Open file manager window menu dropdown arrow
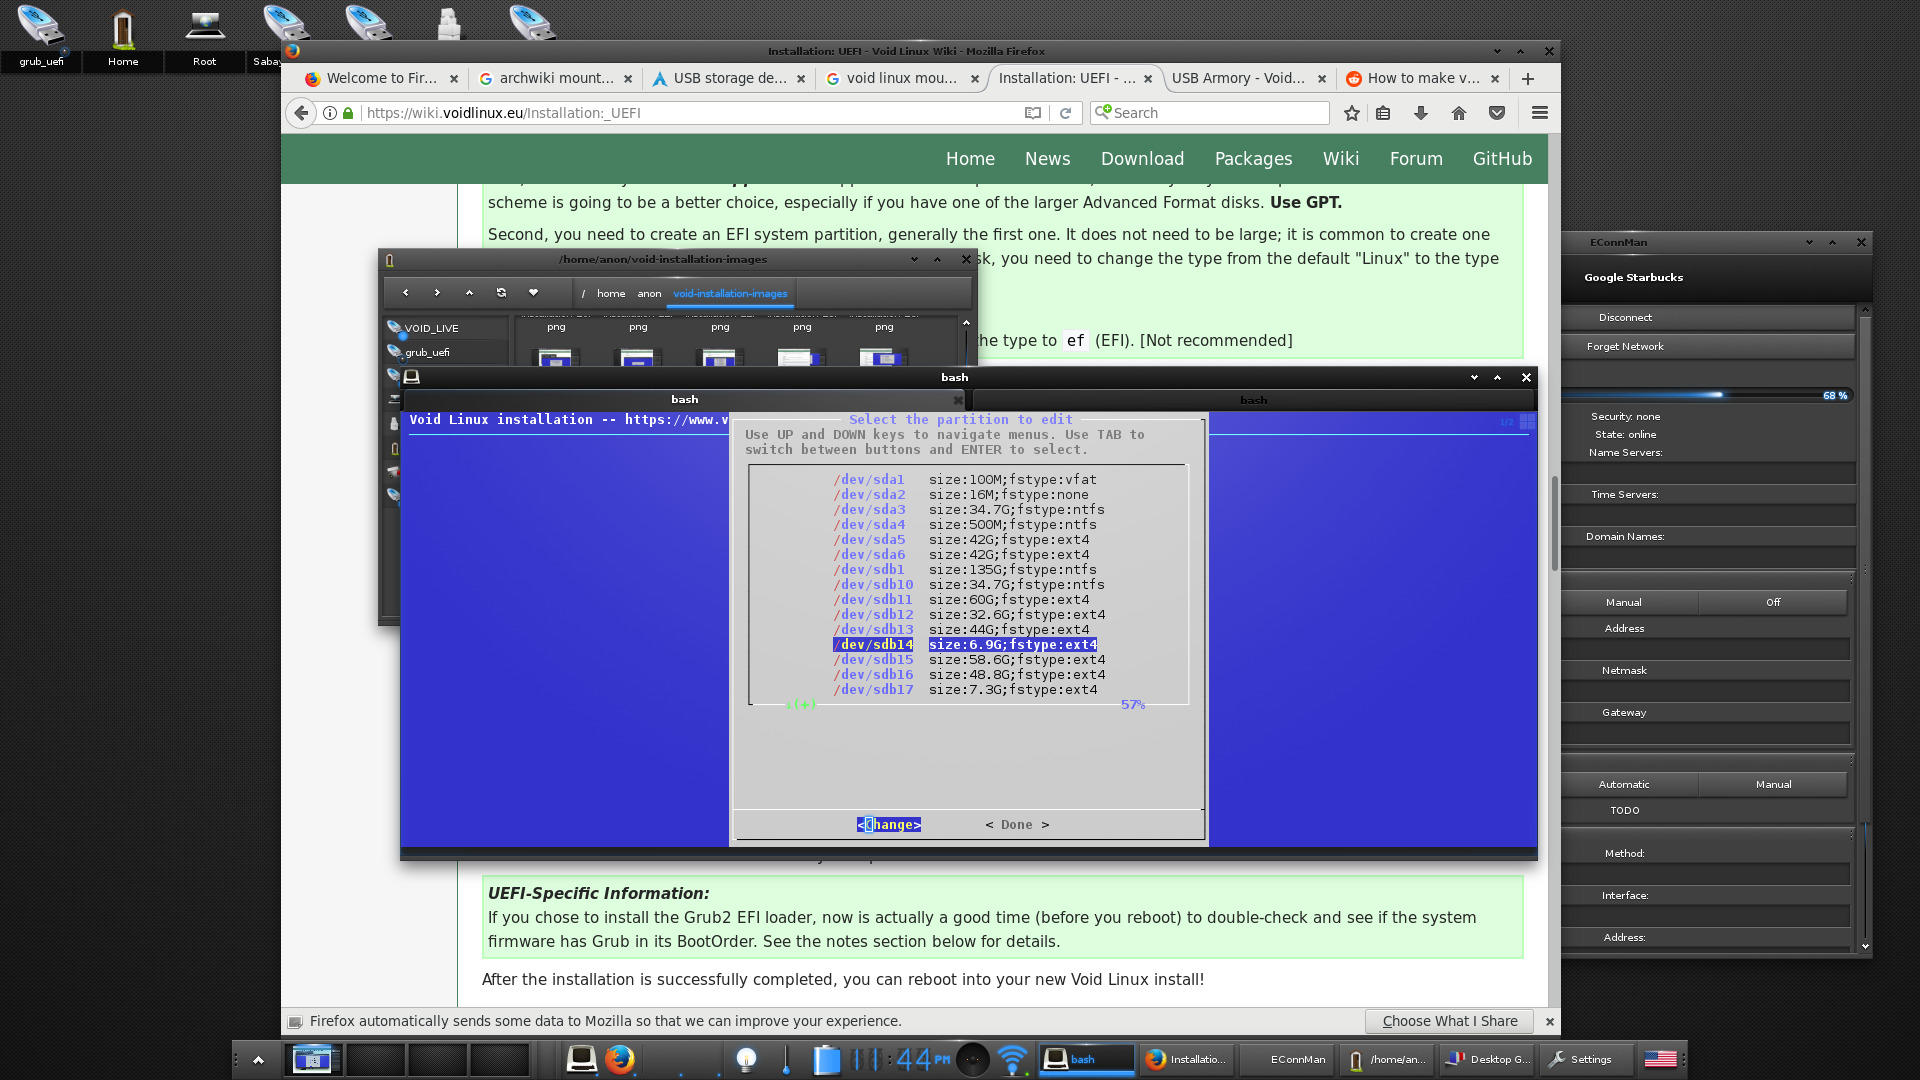 pyautogui.click(x=914, y=259)
